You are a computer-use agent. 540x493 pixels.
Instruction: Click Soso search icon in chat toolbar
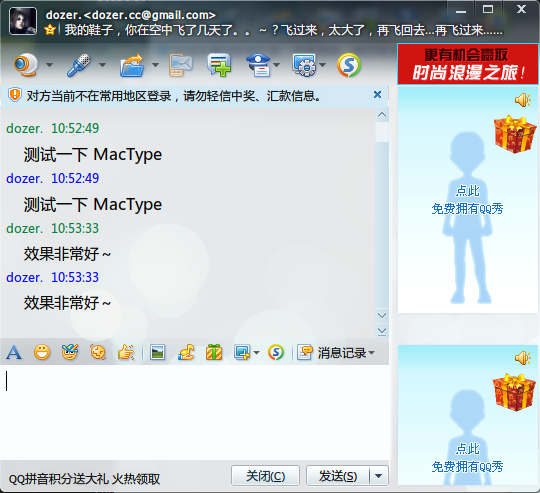point(276,353)
